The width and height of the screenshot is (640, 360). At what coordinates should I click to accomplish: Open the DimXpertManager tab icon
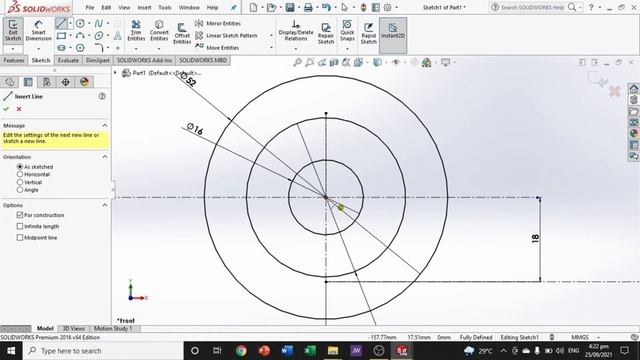(65, 82)
